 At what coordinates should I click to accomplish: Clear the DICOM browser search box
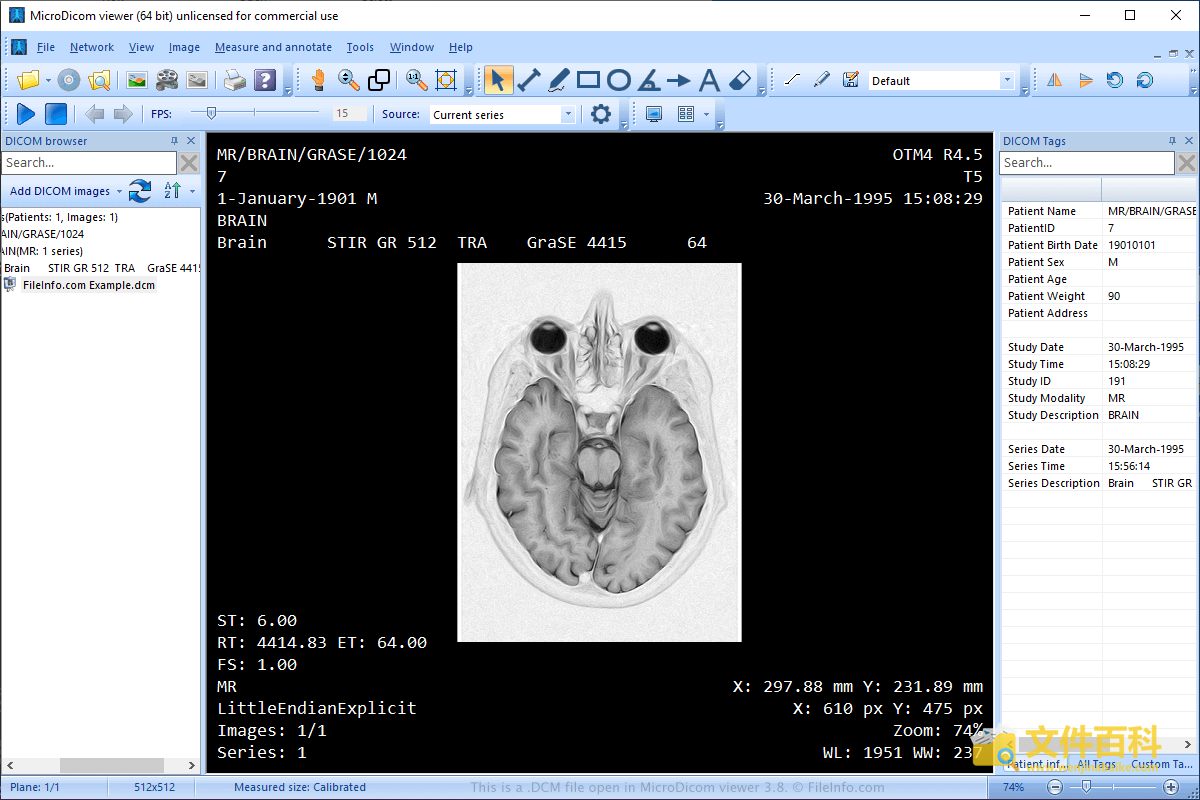(189, 162)
